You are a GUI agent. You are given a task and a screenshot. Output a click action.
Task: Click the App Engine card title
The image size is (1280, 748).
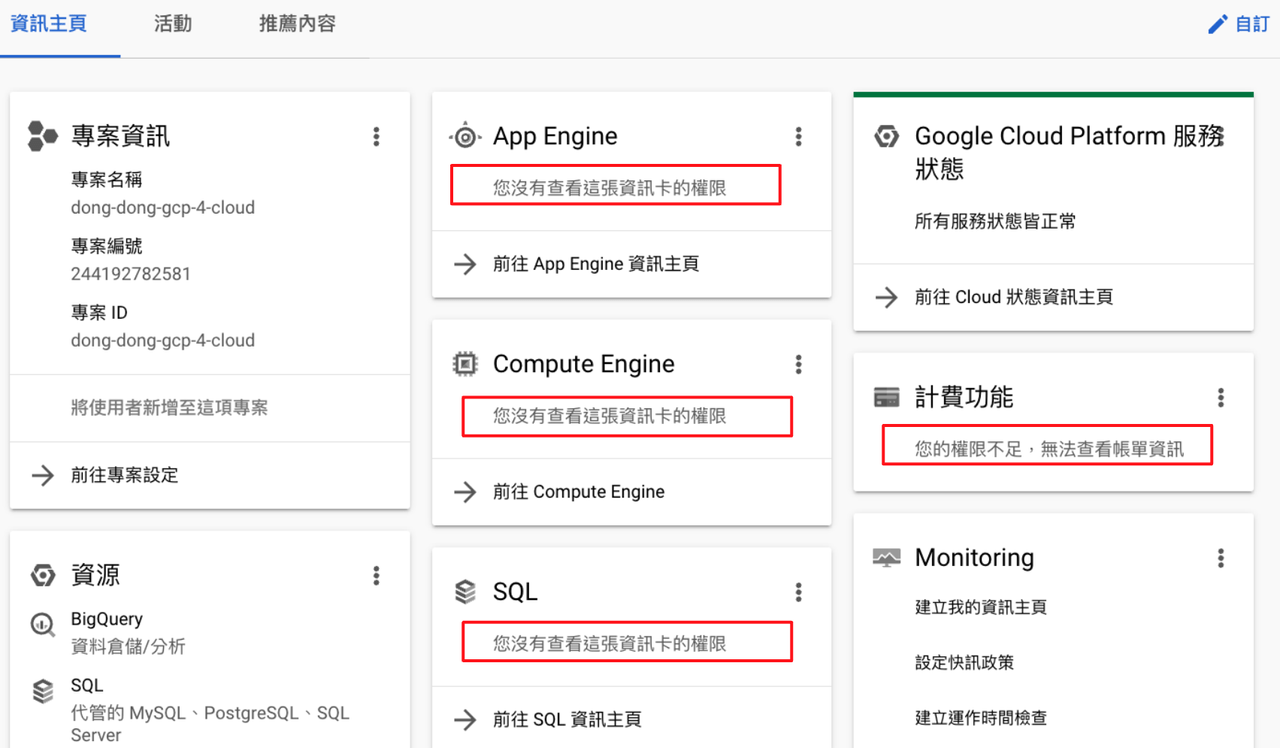coord(555,136)
